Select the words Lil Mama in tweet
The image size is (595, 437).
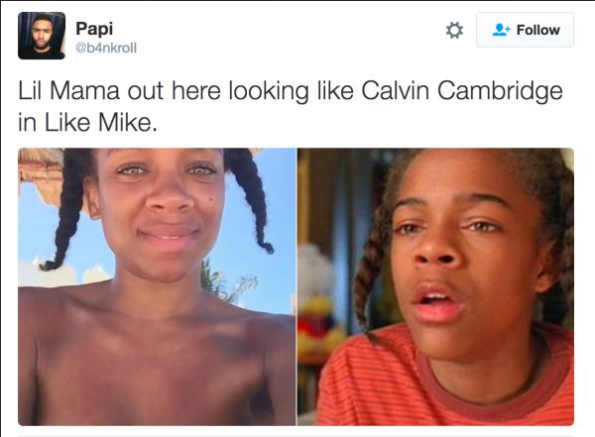(69, 91)
